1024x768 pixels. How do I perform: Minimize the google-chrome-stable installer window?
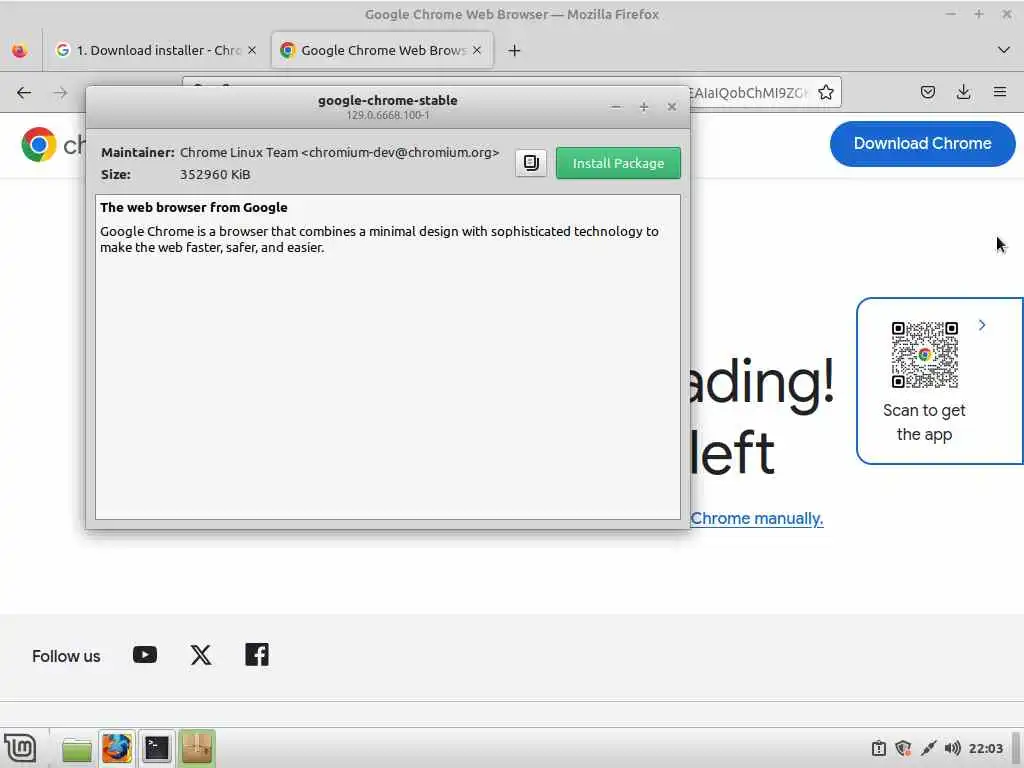(x=616, y=106)
